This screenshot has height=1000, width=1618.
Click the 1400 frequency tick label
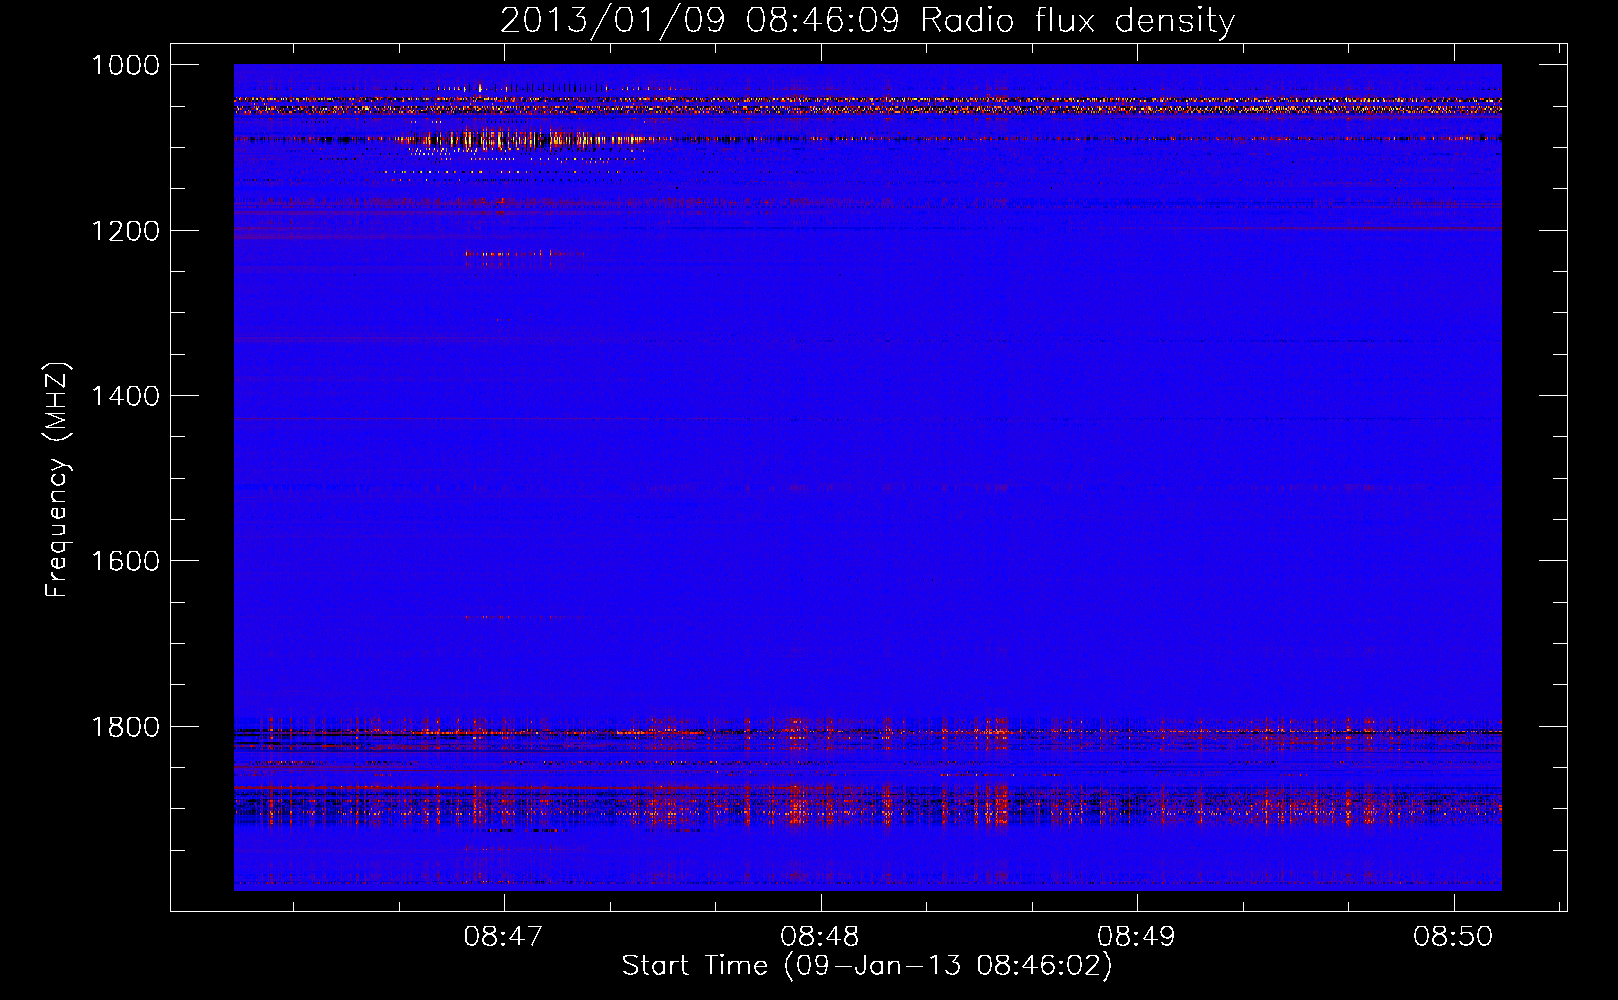click(x=125, y=396)
